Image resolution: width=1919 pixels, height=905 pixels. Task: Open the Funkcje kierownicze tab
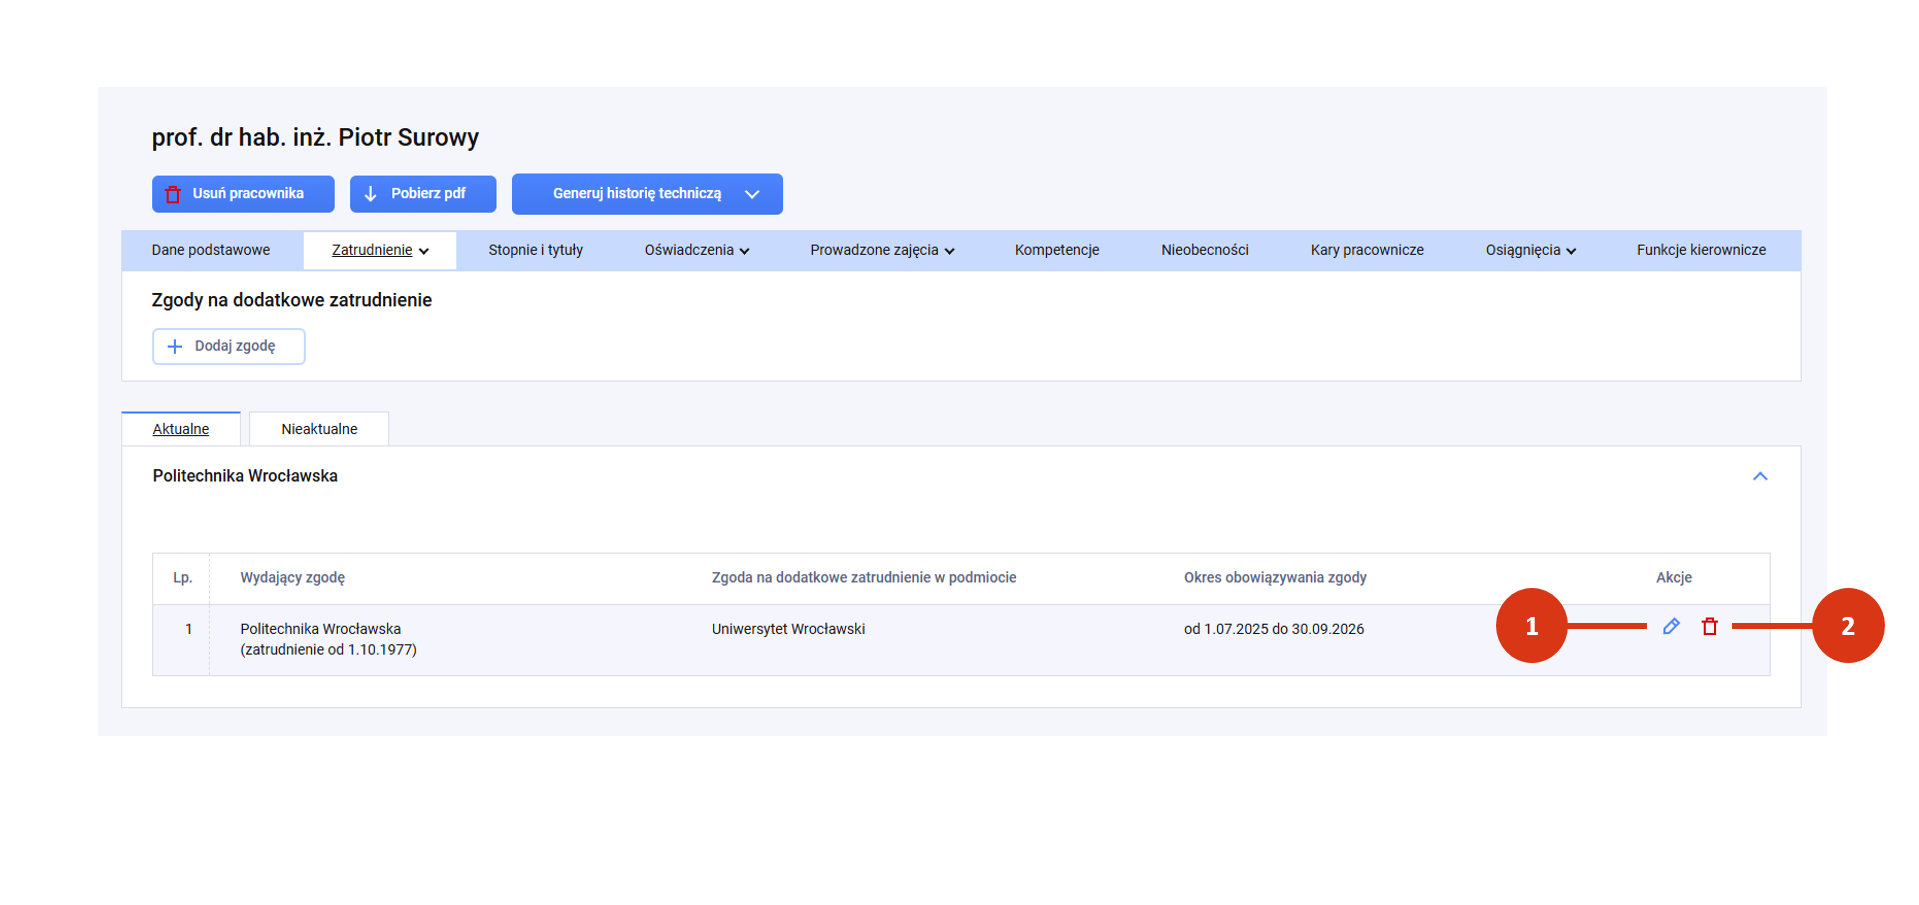point(1701,250)
